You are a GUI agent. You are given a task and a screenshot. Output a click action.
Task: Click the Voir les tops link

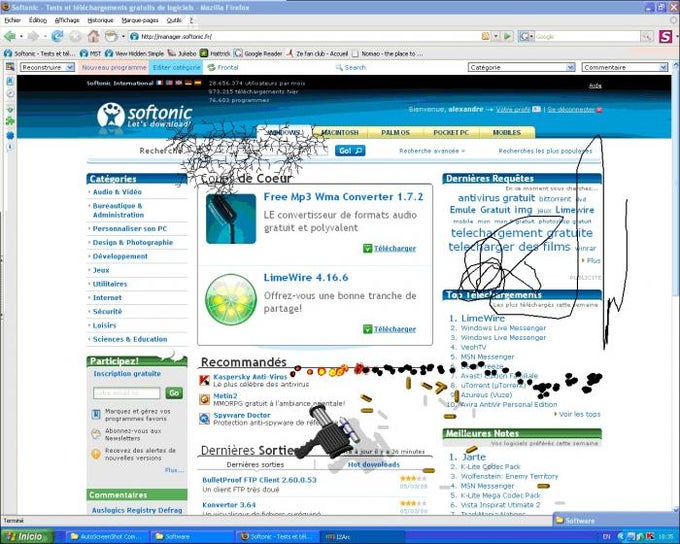[579, 414]
